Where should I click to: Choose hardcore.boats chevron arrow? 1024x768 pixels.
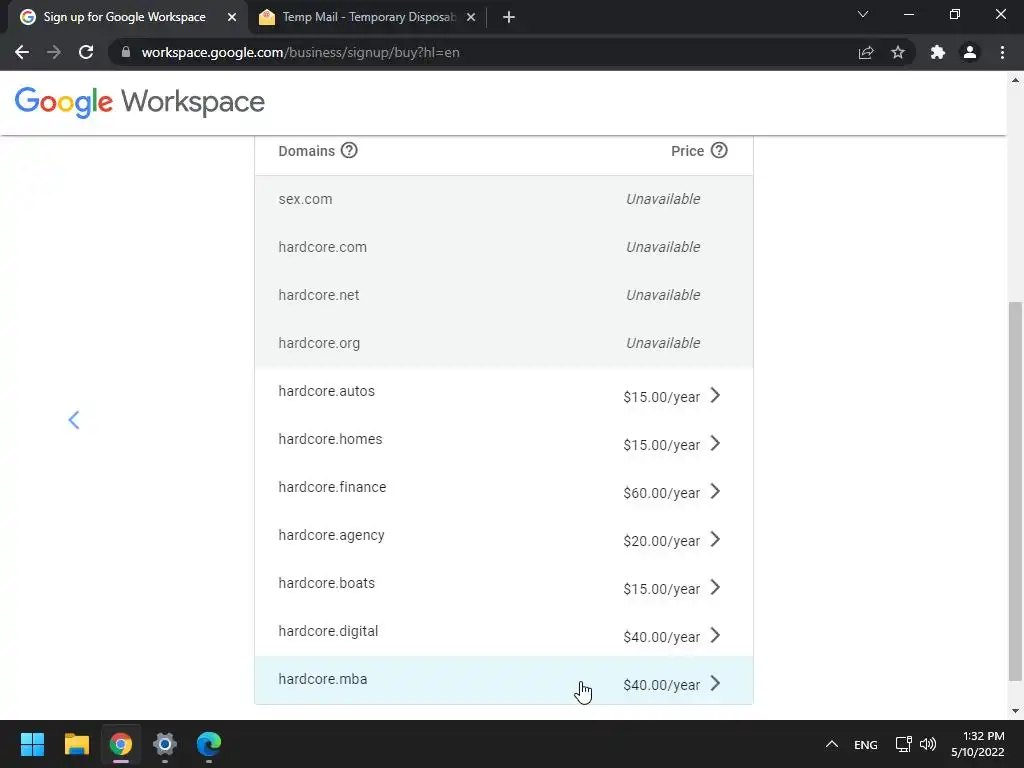point(715,587)
